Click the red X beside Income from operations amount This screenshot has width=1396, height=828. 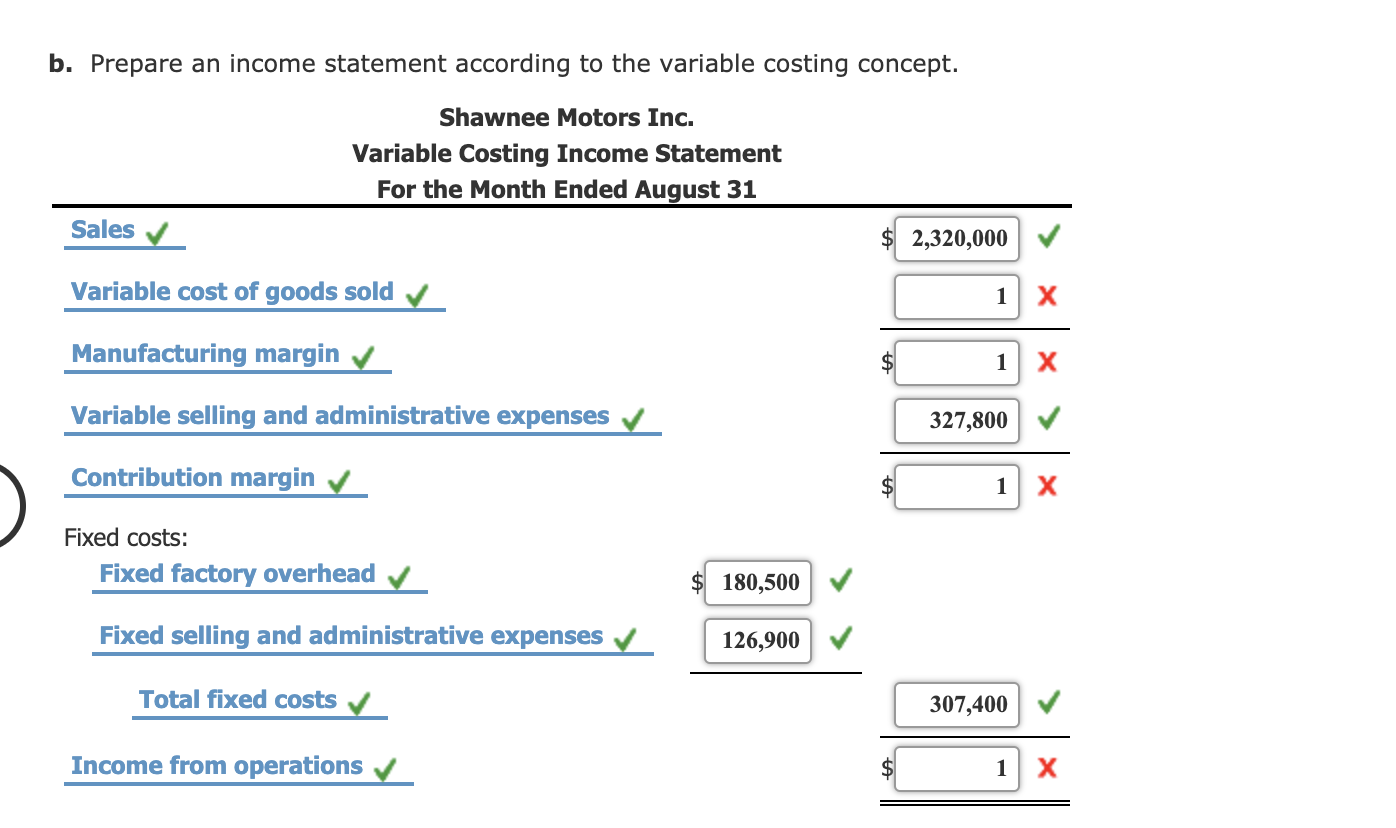tap(1047, 768)
